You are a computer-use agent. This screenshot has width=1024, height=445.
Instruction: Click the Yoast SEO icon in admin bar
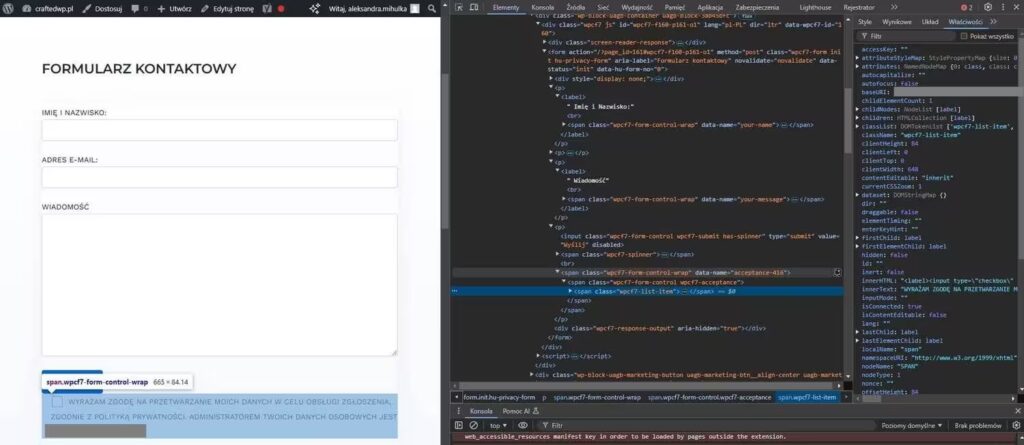point(267,8)
